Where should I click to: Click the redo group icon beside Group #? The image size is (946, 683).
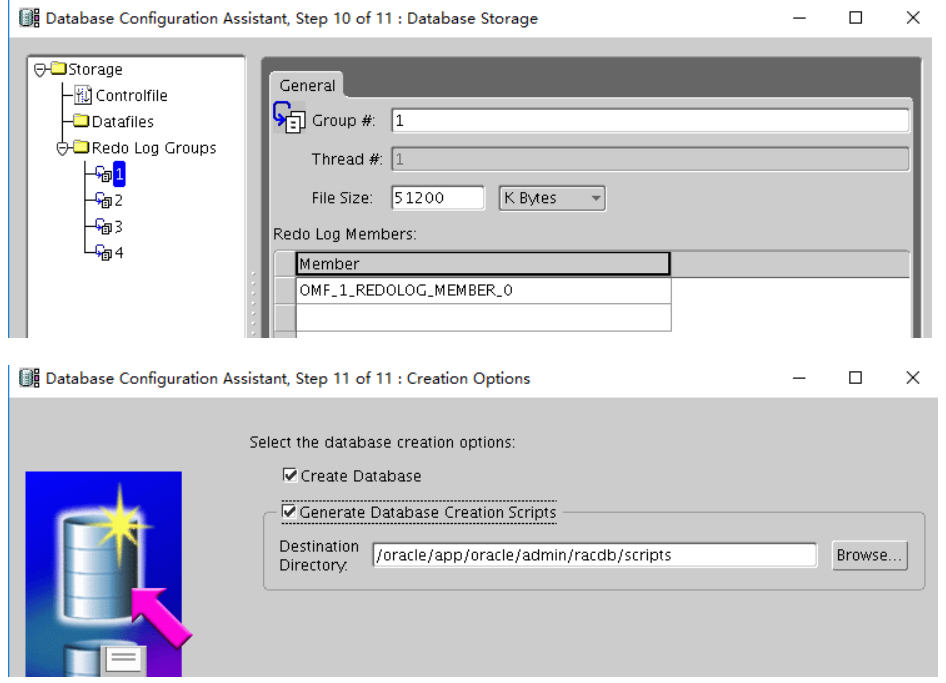click(x=289, y=118)
